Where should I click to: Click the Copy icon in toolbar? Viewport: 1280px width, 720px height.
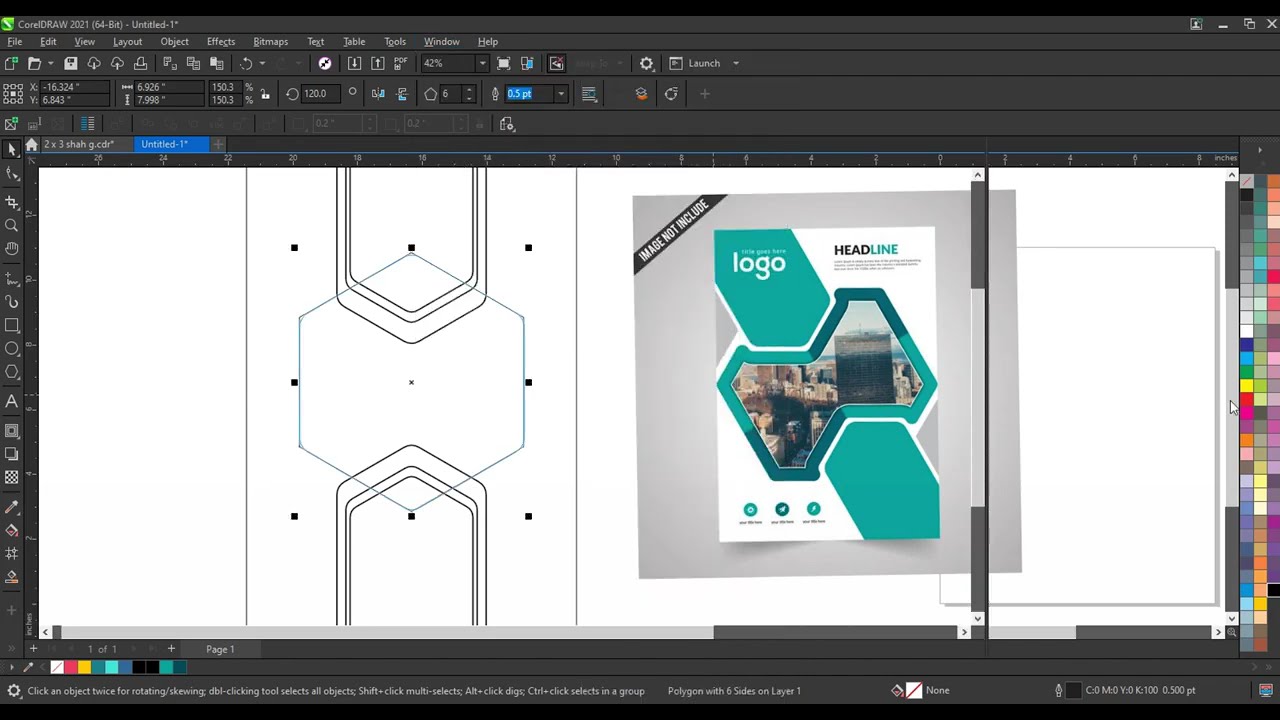click(x=193, y=63)
